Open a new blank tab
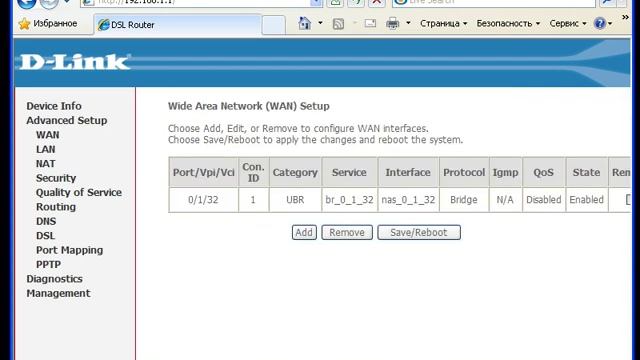Image resolution: width=640 pixels, height=360 pixels. coord(273,25)
